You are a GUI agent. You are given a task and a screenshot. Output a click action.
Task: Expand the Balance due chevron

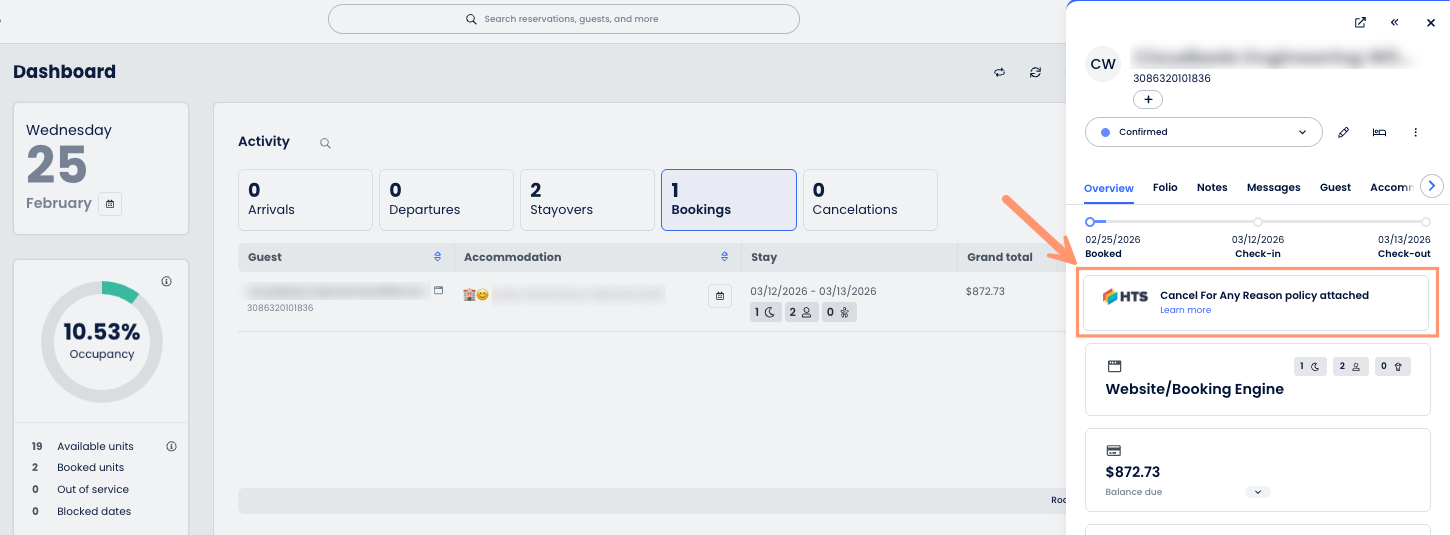point(1257,492)
